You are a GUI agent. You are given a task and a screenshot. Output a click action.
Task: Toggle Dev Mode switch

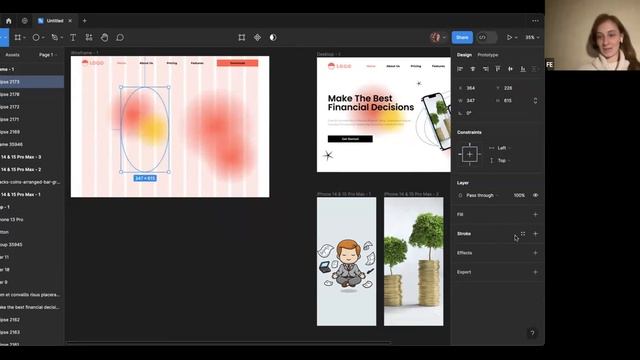click(x=487, y=38)
